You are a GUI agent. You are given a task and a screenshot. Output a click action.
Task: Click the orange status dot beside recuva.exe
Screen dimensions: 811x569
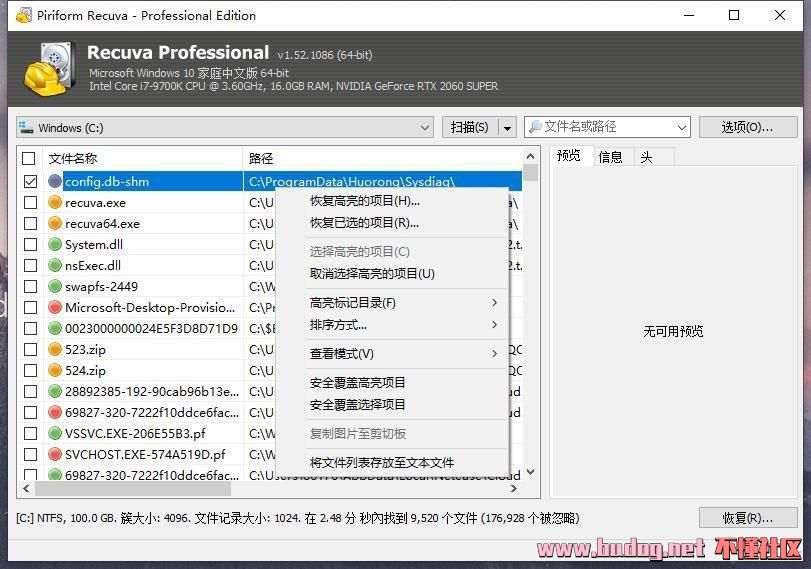[x=55, y=203]
